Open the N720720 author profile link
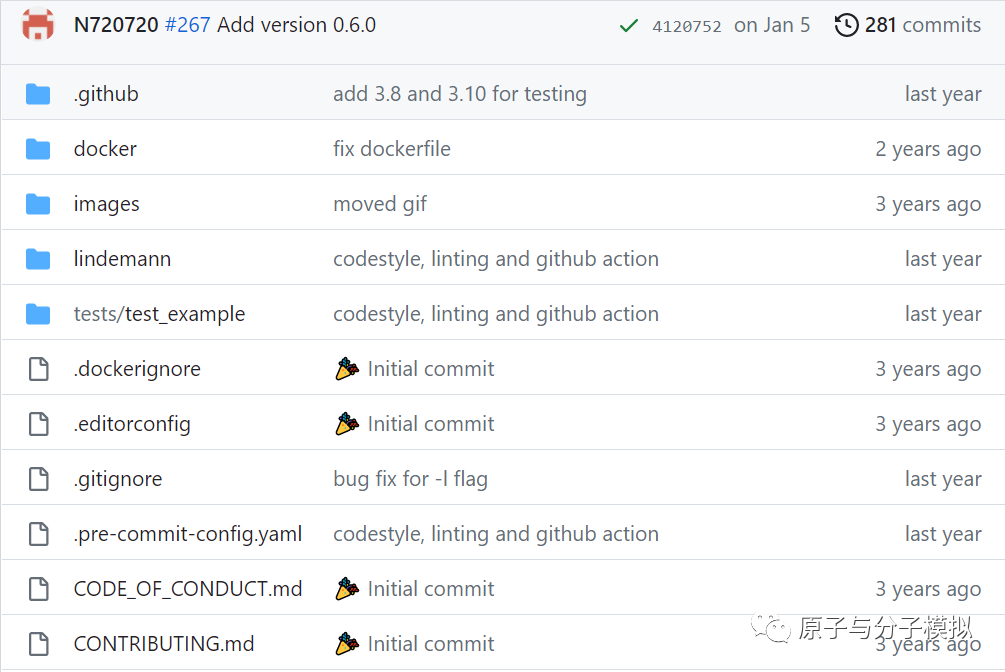1005x672 pixels. pos(116,25)
